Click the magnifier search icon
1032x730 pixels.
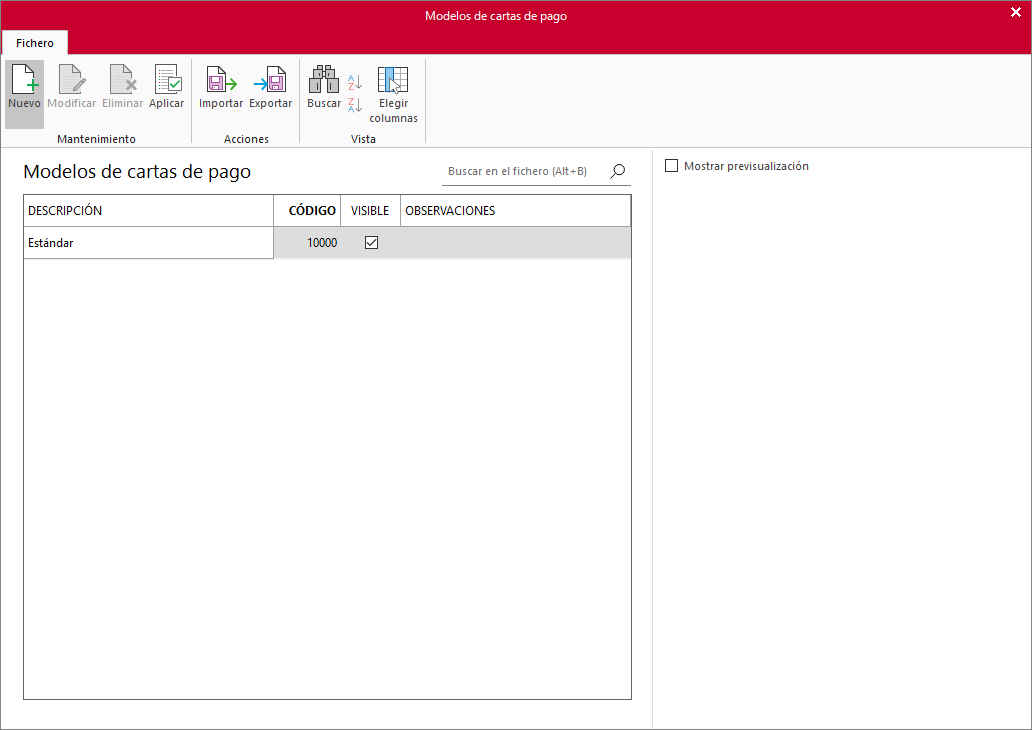tap(617, 171)
